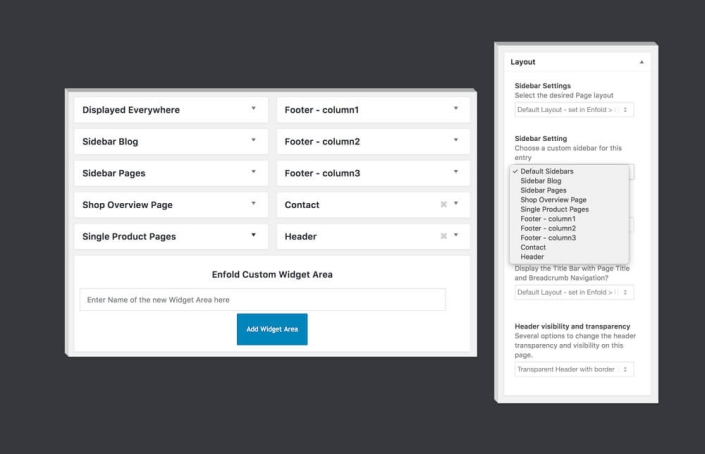Remove the Header widget area via X icon
The height and width of the screenshot is (454, 705).
click(443, 236)
